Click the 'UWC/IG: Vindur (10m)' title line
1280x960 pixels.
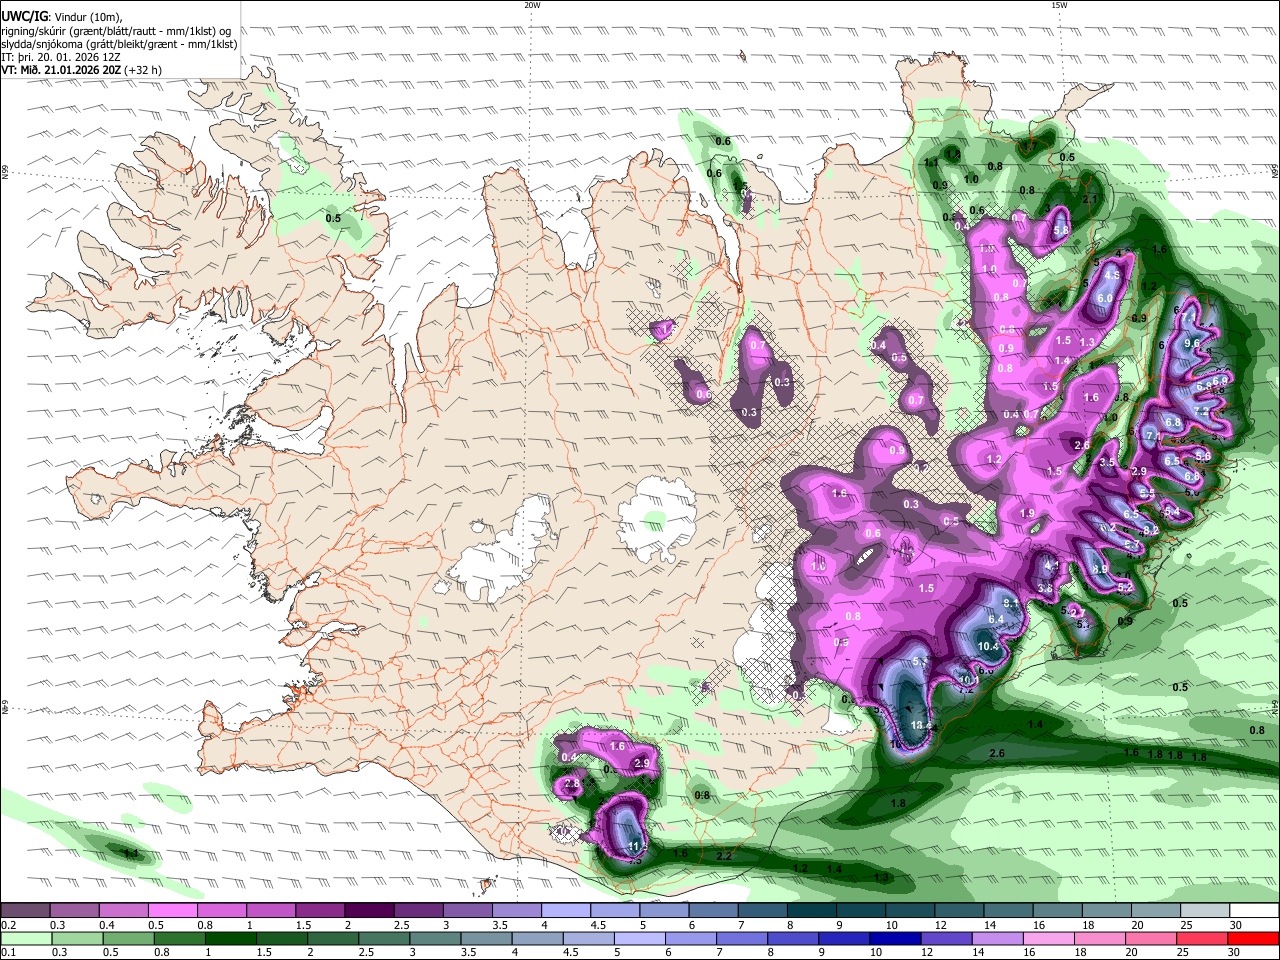(62, 16)
